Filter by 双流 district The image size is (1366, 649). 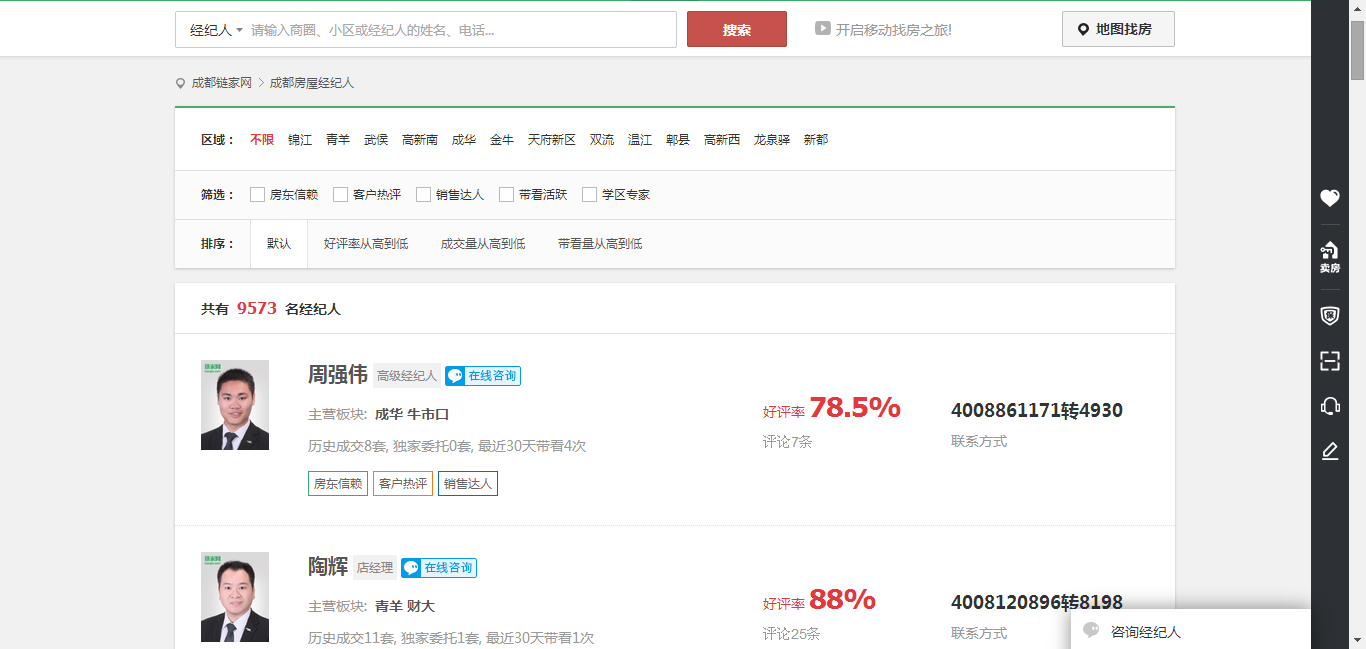(x=602, y=140)
